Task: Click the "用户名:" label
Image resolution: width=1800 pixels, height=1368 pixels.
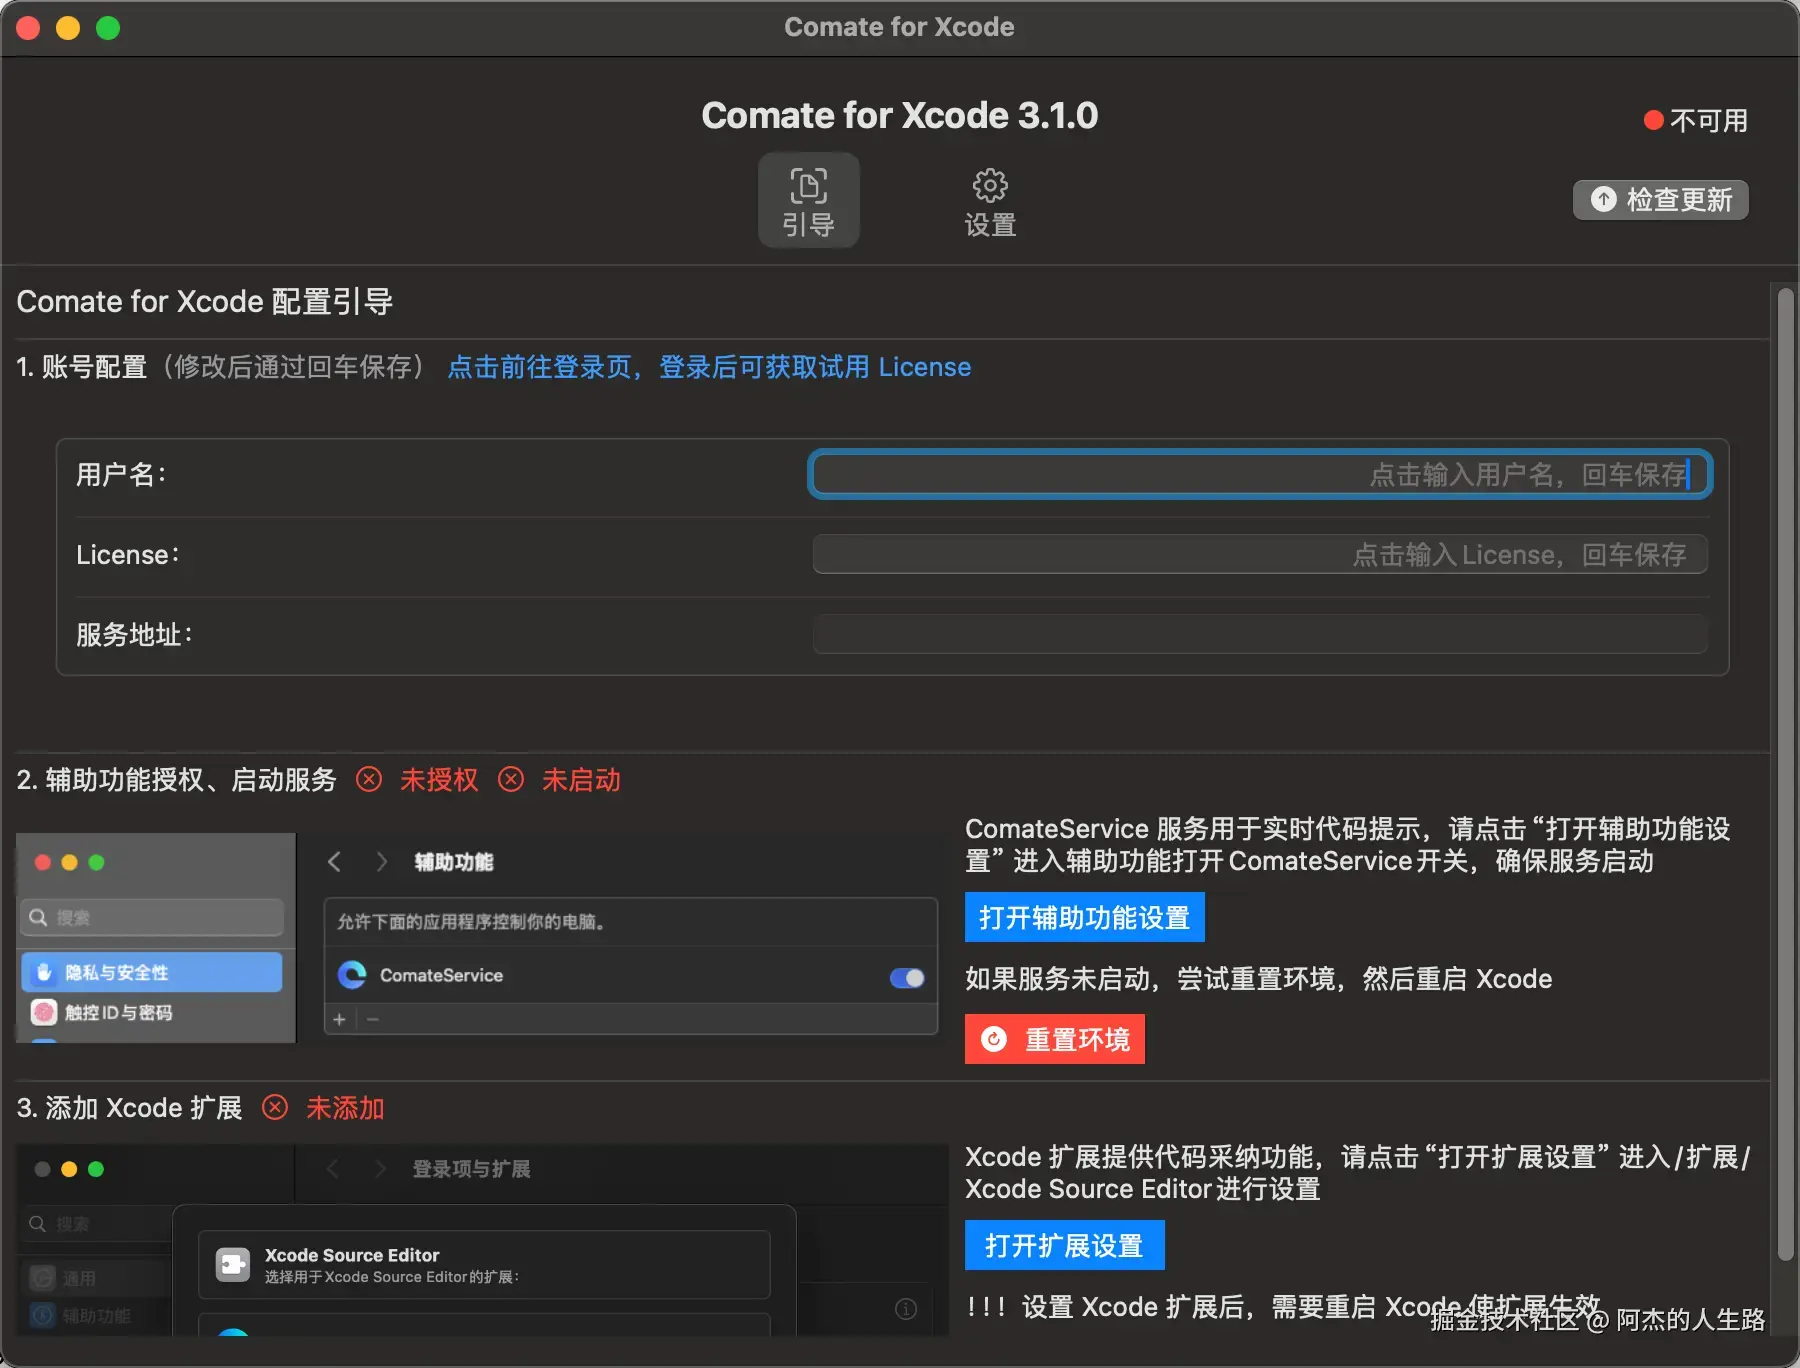Action: [x=122, y=474]
